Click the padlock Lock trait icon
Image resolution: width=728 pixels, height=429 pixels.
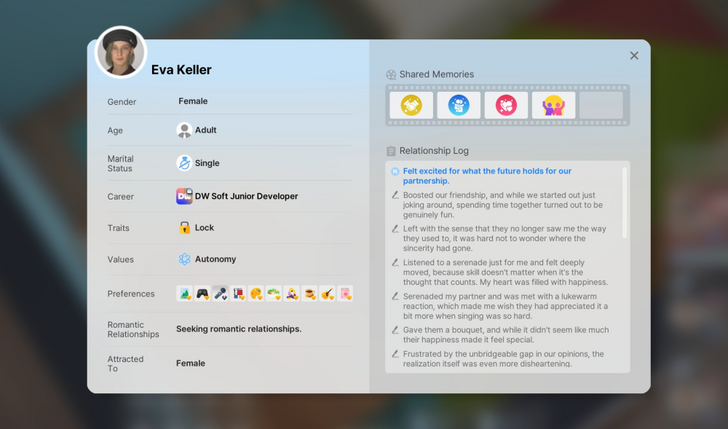[184, 227]
